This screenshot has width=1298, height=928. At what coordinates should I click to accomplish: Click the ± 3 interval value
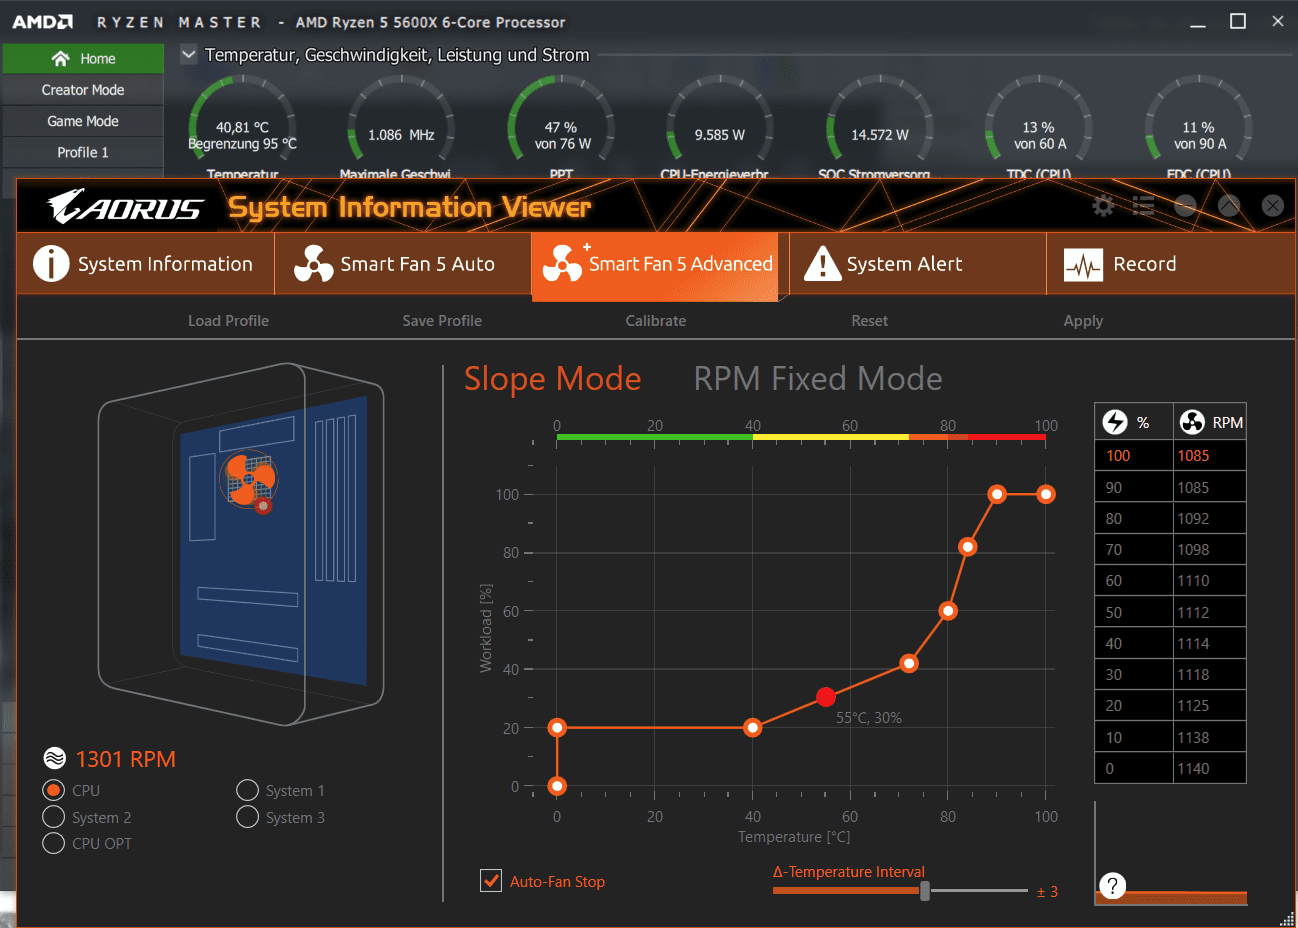point(1047,892)
